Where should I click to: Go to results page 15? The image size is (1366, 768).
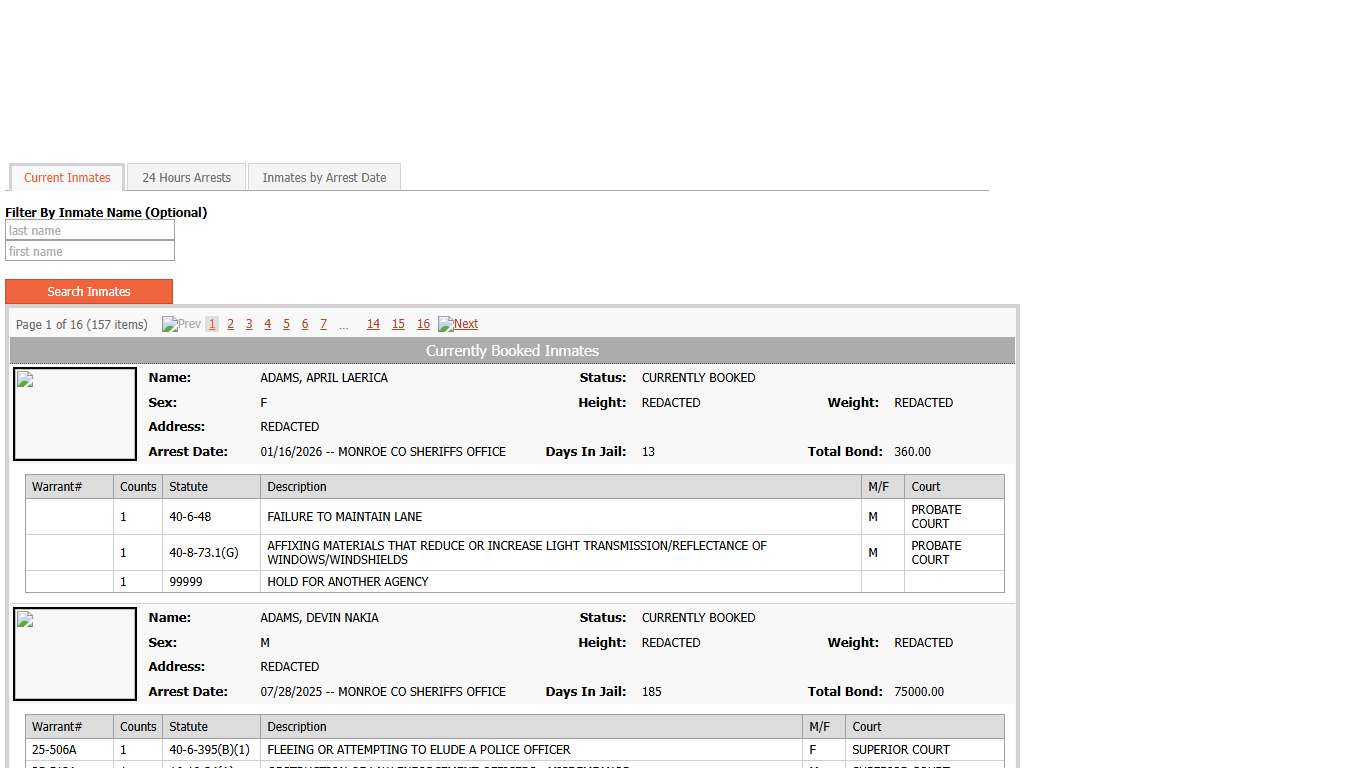click(x=398, y=324)
